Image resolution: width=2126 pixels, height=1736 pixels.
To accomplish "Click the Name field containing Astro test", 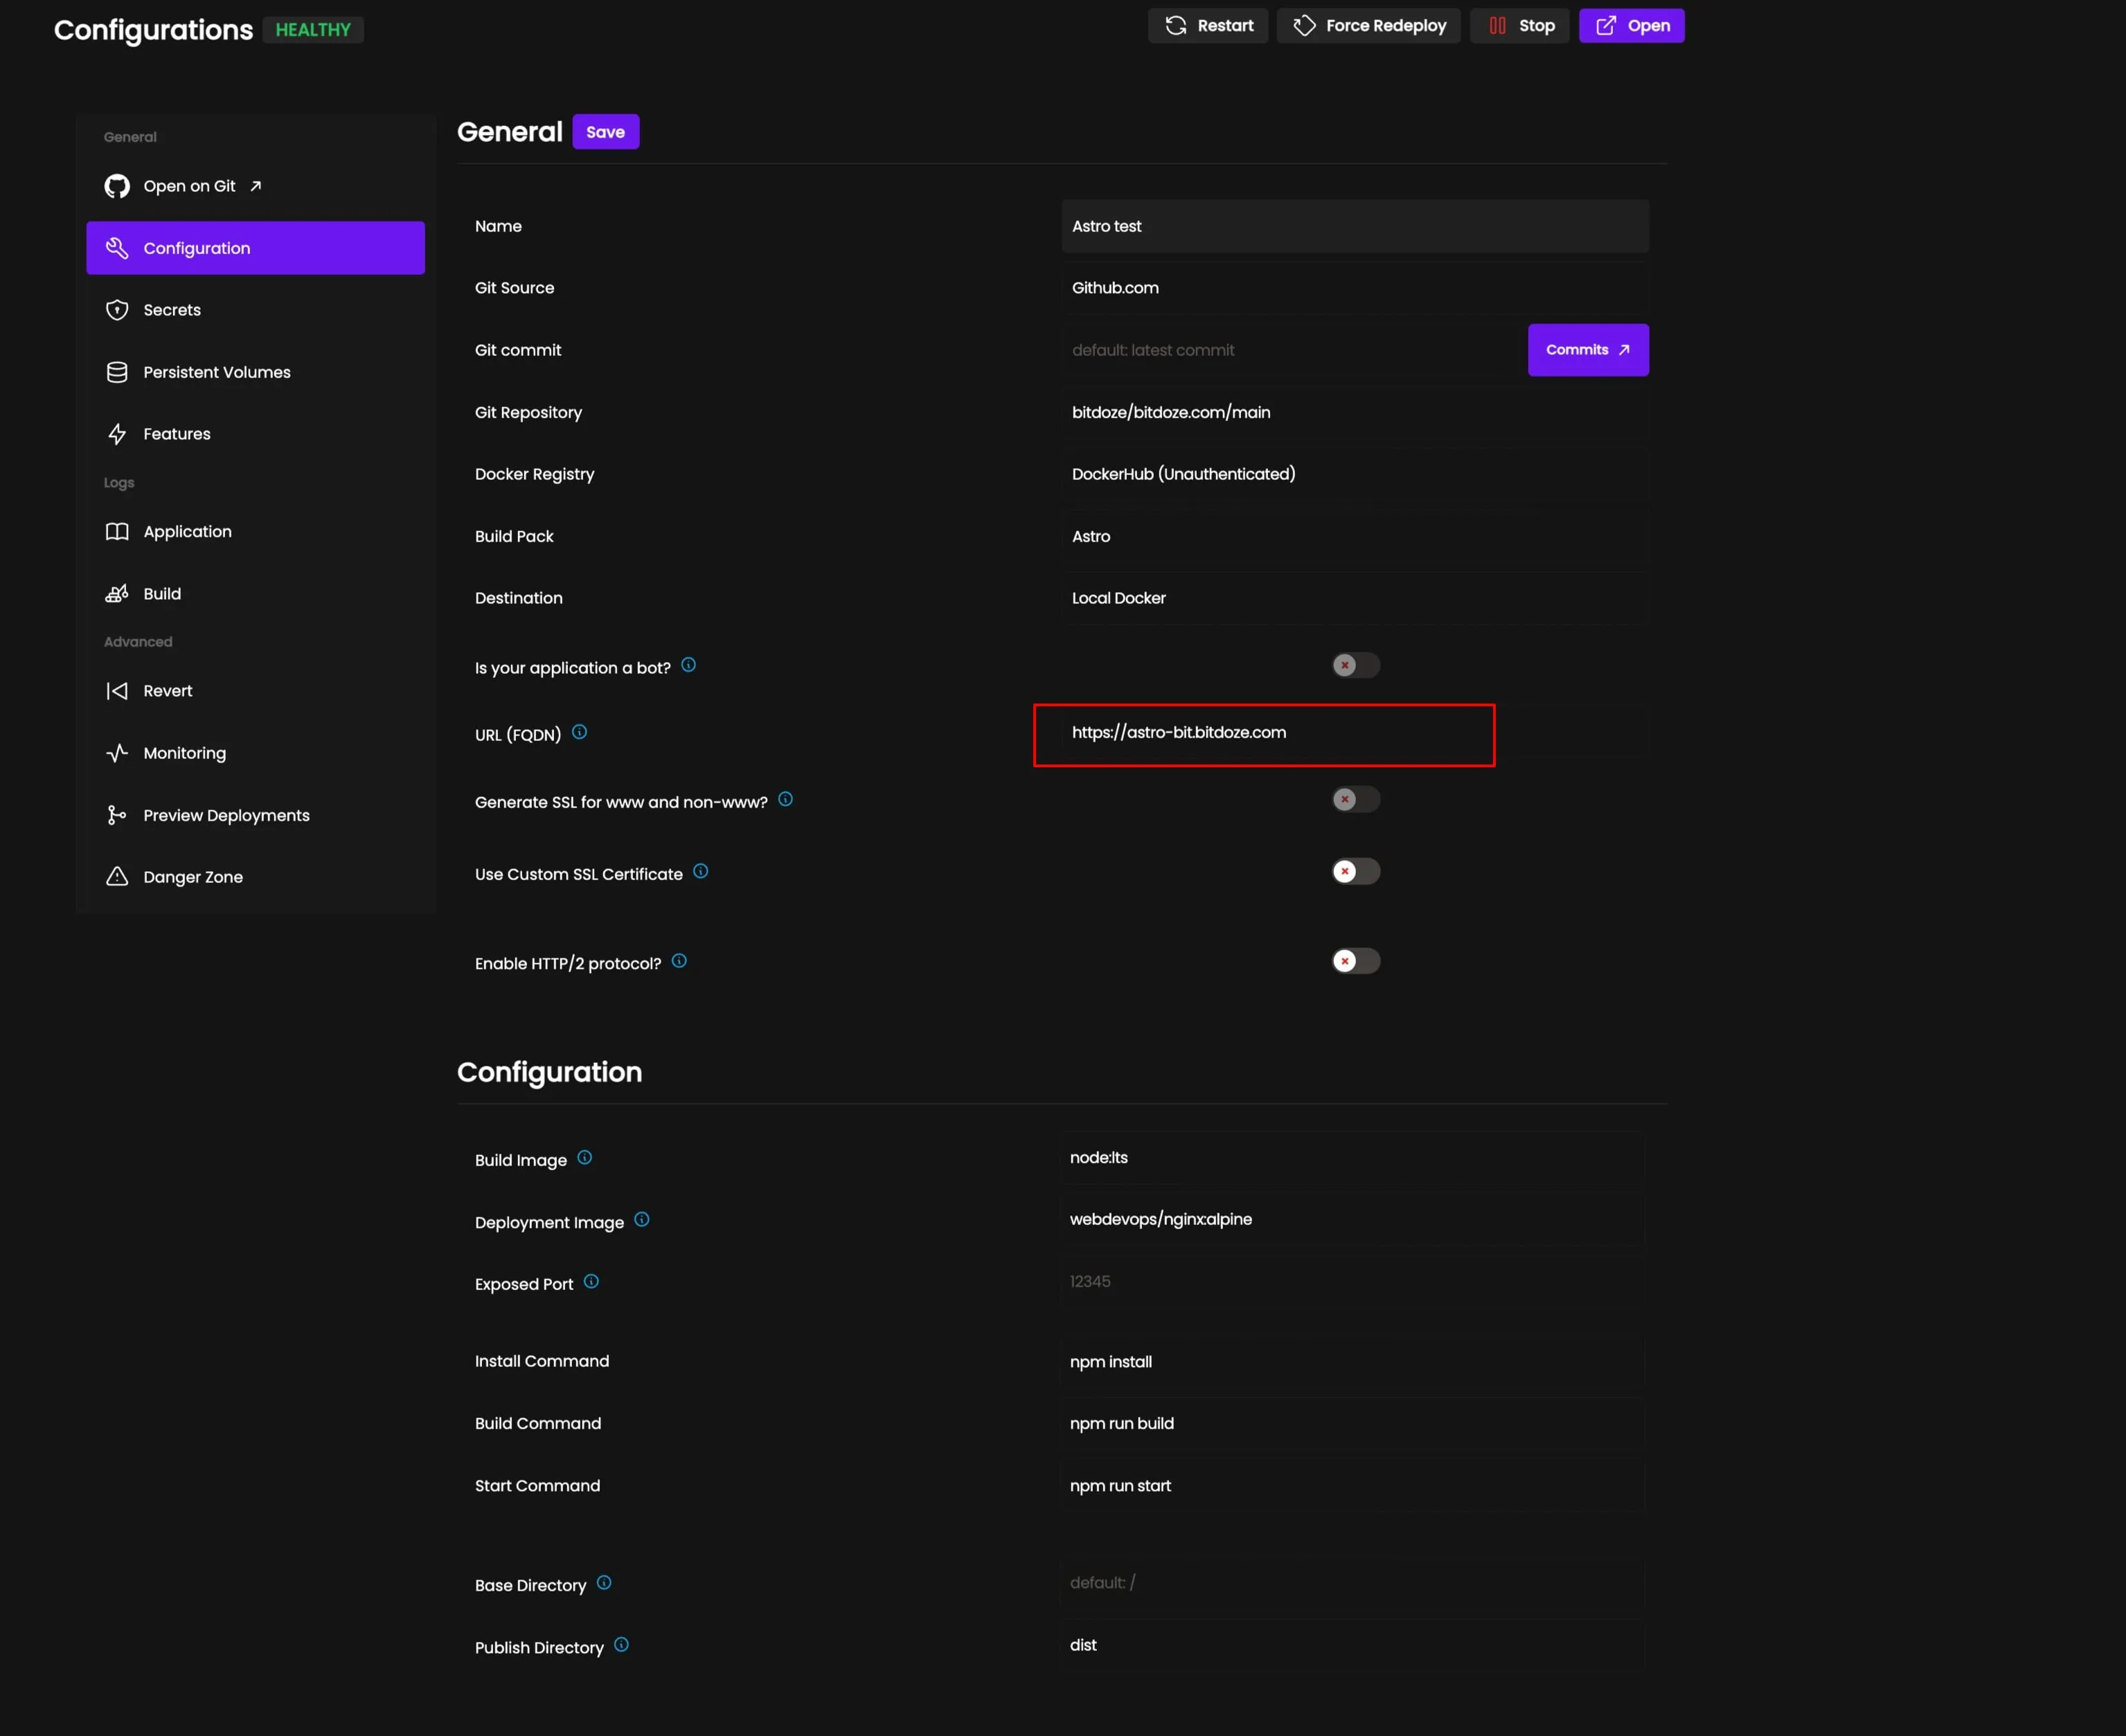I will (1355, 226).
